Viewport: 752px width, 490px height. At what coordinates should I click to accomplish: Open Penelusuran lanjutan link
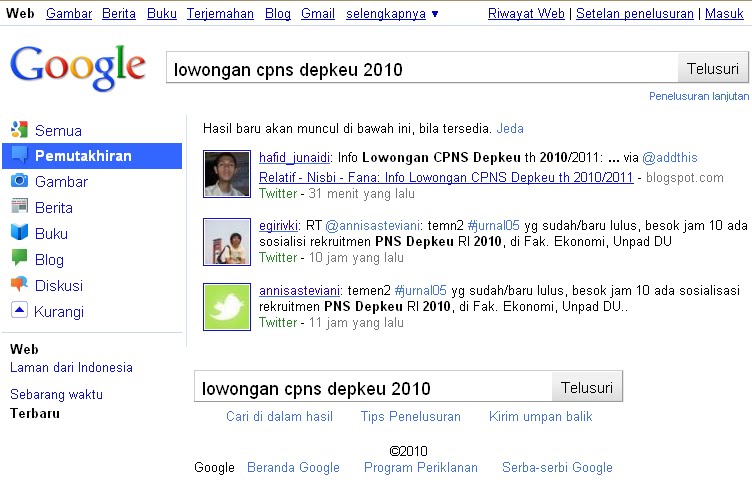pos(699,96)
